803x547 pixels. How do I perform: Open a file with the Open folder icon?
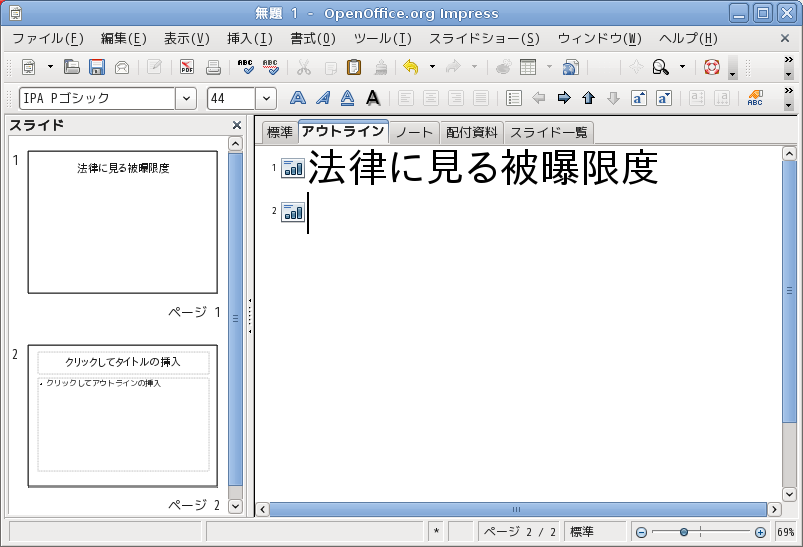(x=72, y=68)
